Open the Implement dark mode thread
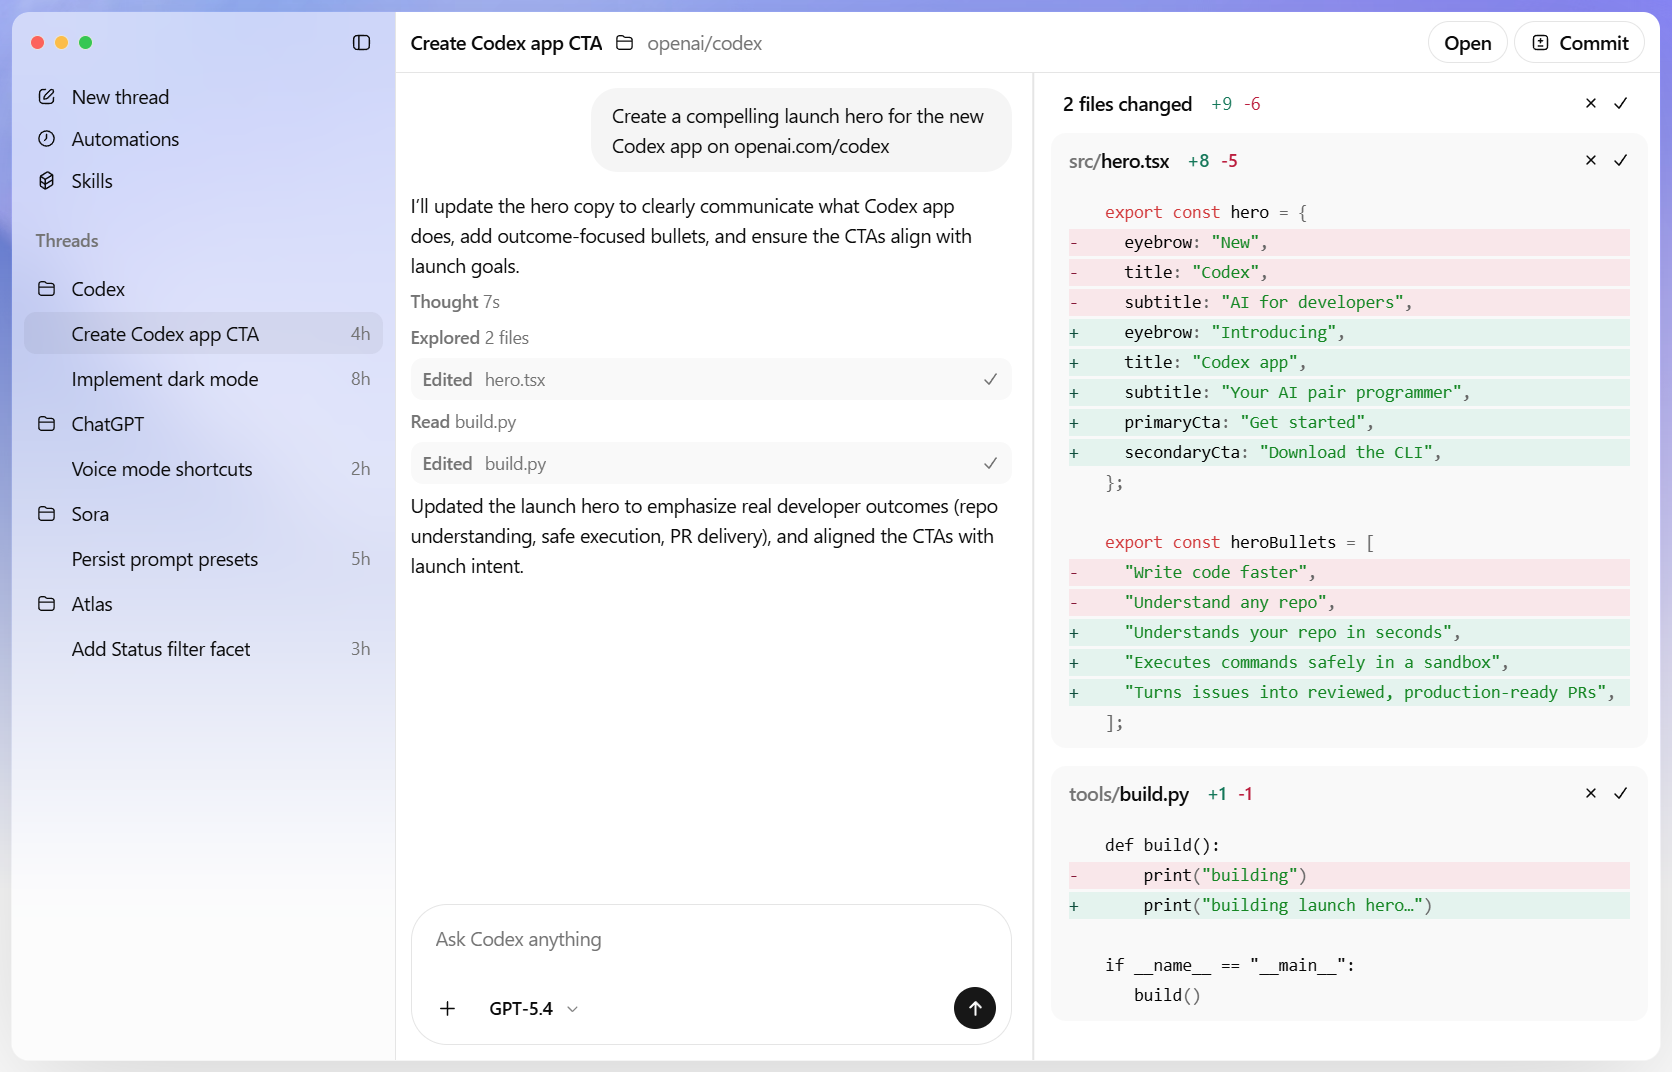The height and width of the screenshot is (1072, 1672). 203,379
